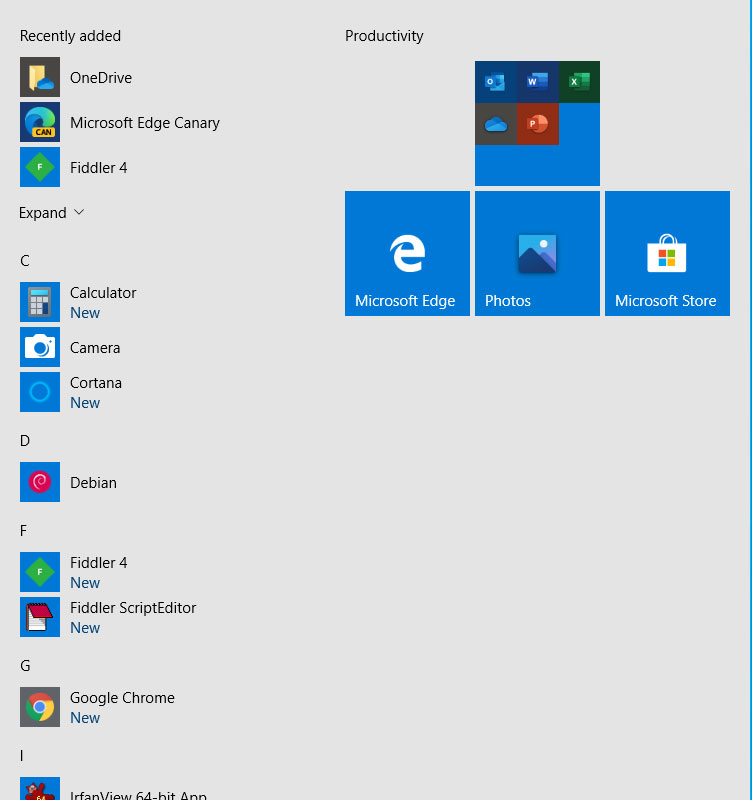The width and height of the screenshot is (752, 800).
Task: Launch the Camera app icon
Action: 40,347
